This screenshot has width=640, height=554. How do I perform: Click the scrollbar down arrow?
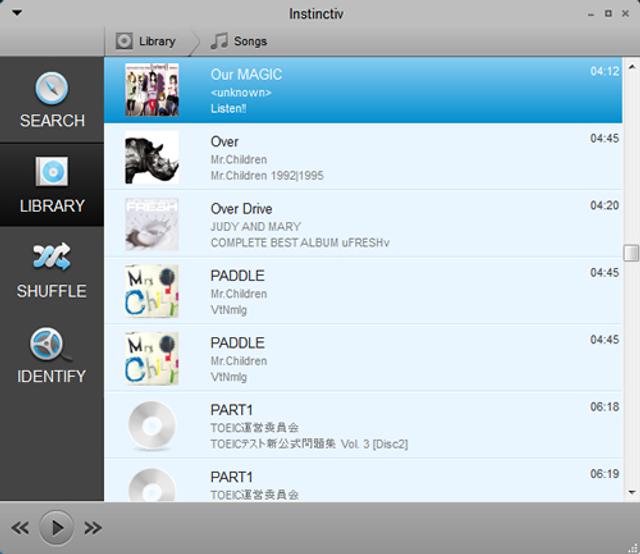(631, 492)
